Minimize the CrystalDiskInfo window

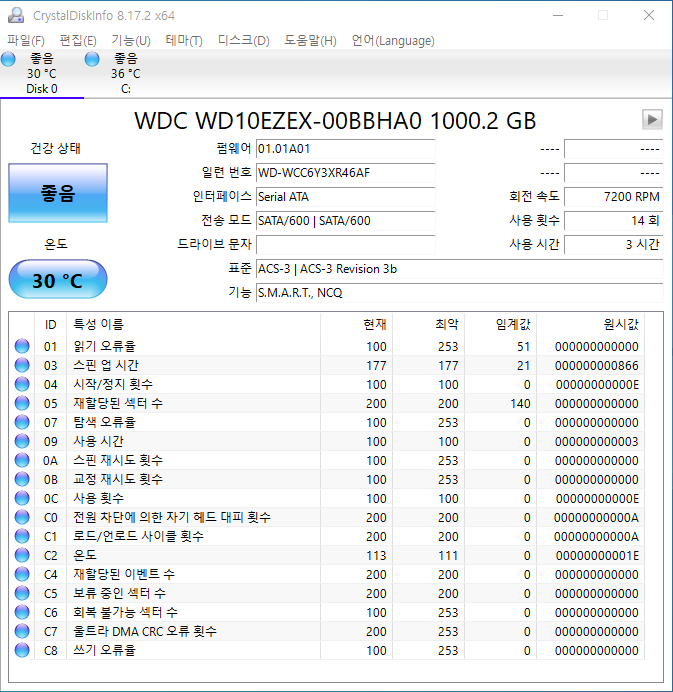coord(558,15)
